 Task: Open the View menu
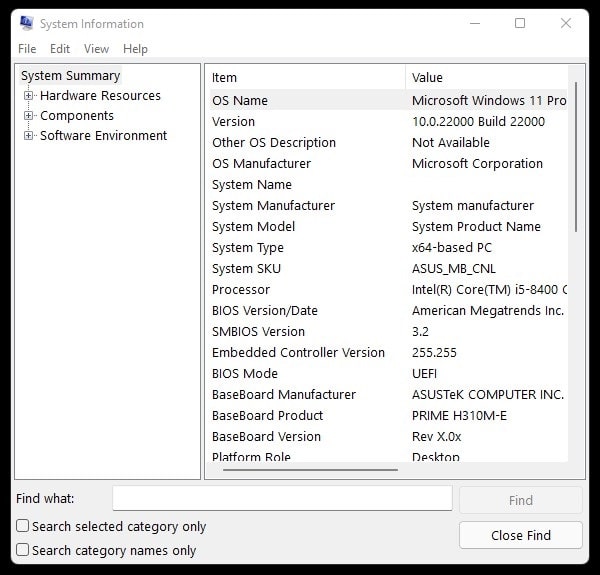(96, 49)
